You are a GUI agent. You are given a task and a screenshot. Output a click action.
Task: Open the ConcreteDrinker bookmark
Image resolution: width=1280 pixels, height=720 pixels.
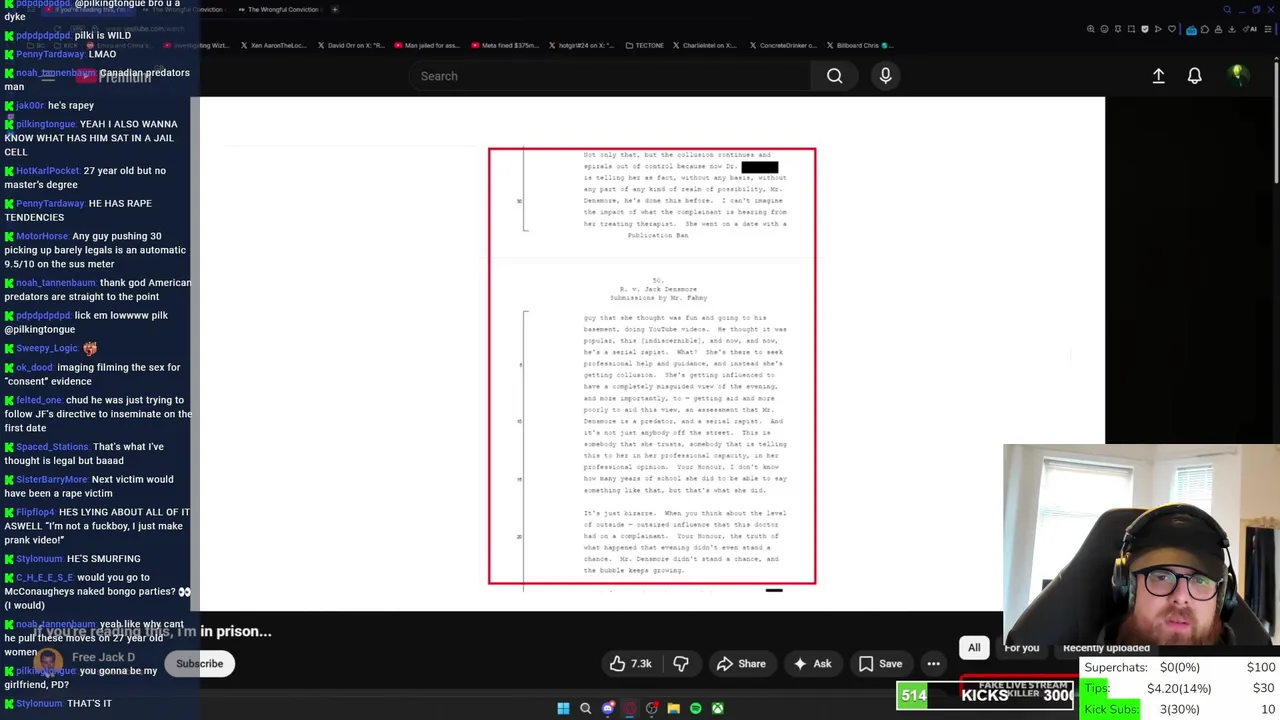click(783, 45)
